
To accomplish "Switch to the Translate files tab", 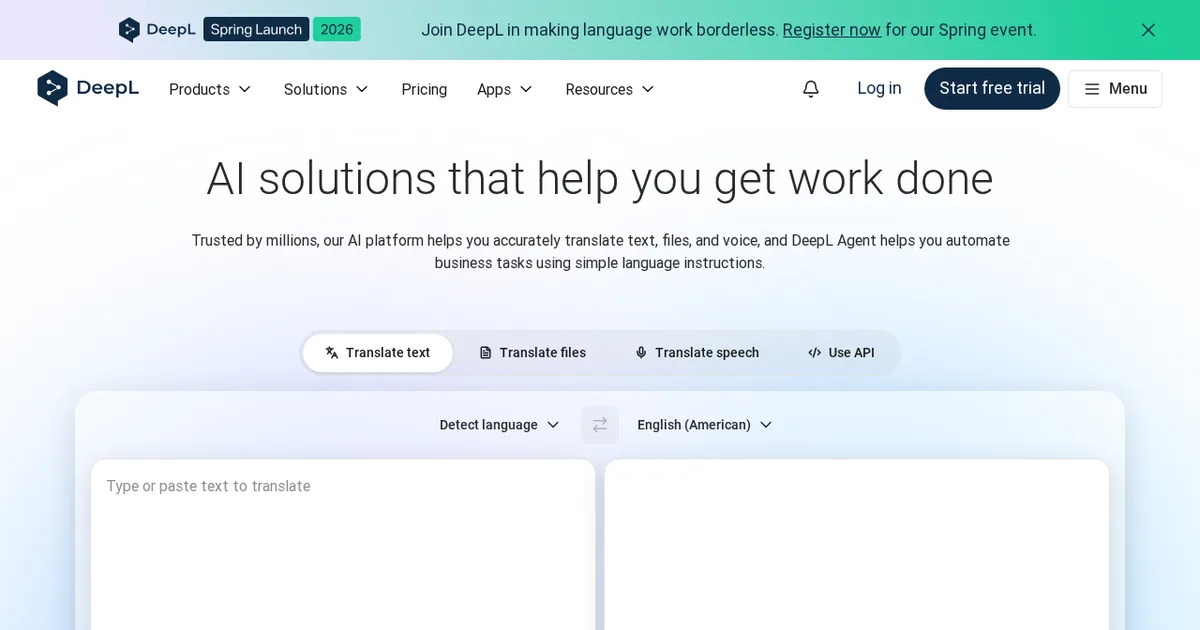I will click(x=533, y=353).
